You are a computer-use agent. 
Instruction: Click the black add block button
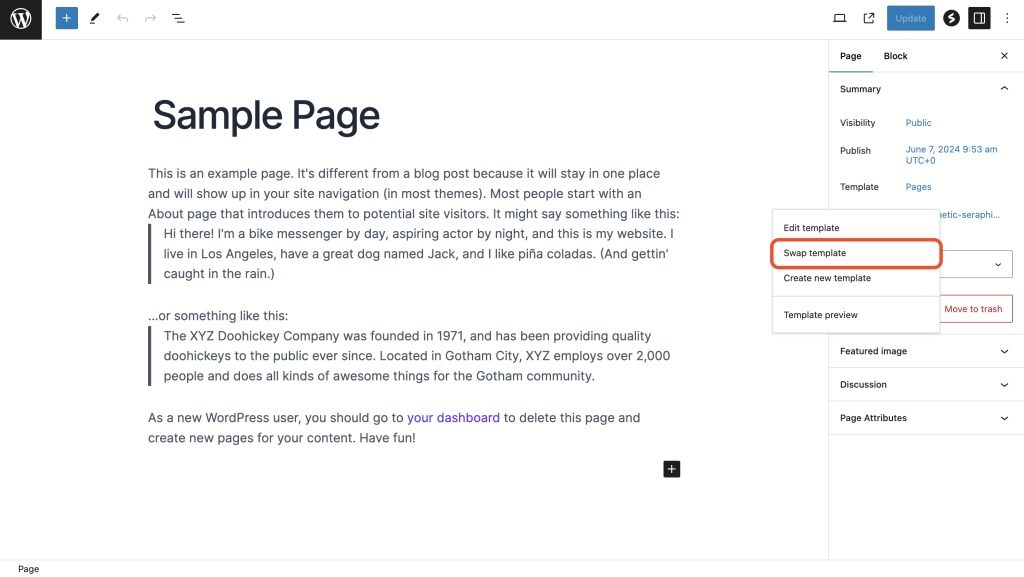point(672,469)
